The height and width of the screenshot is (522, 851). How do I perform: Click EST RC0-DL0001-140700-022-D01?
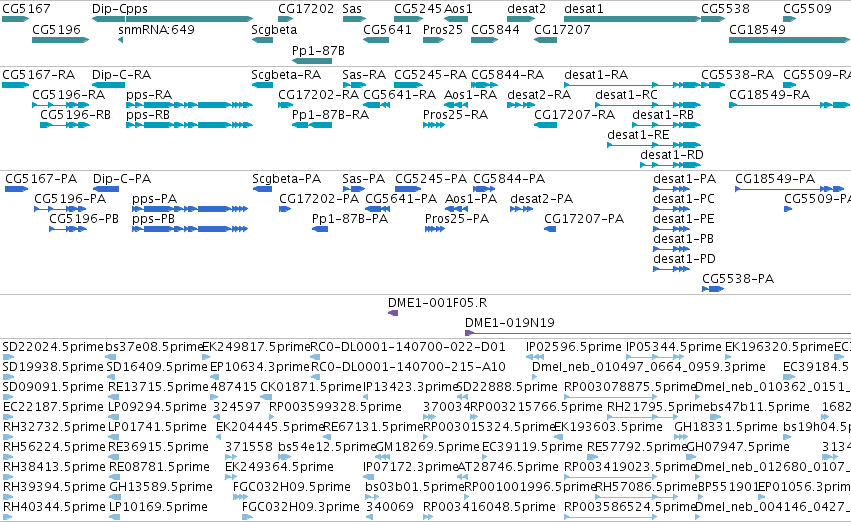[x=408, y=347]
